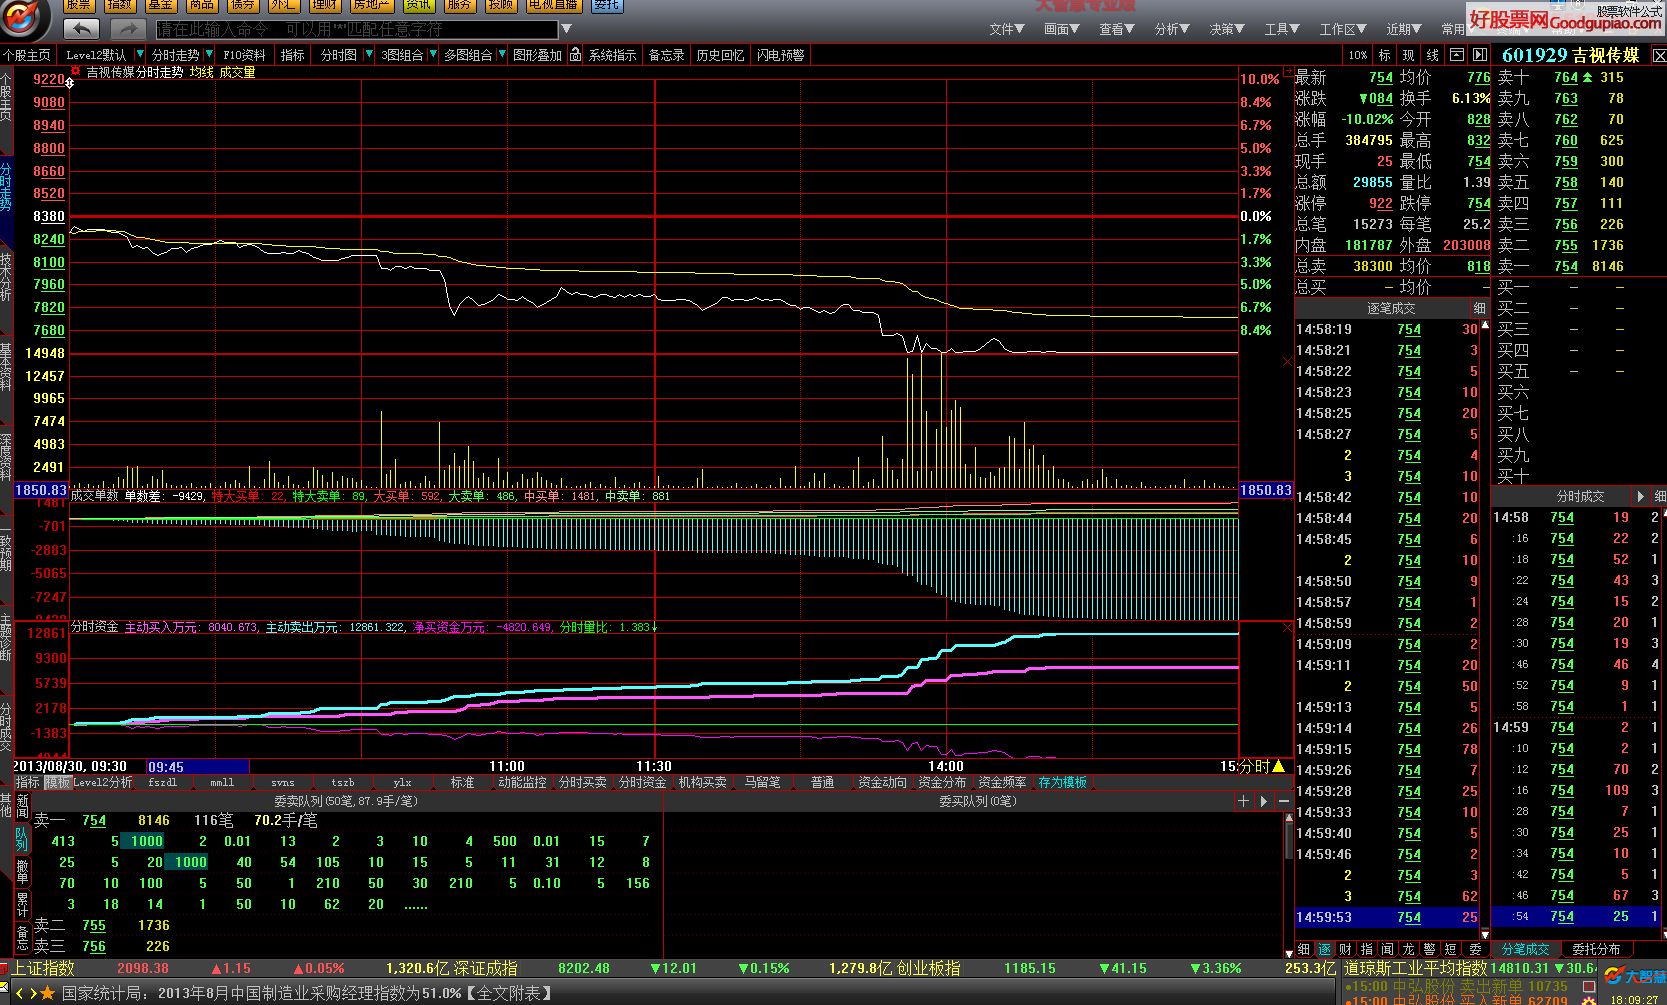1667x1005 pixels.
Task: Go back with the left arrow button
Action: (x=81, y=29)
